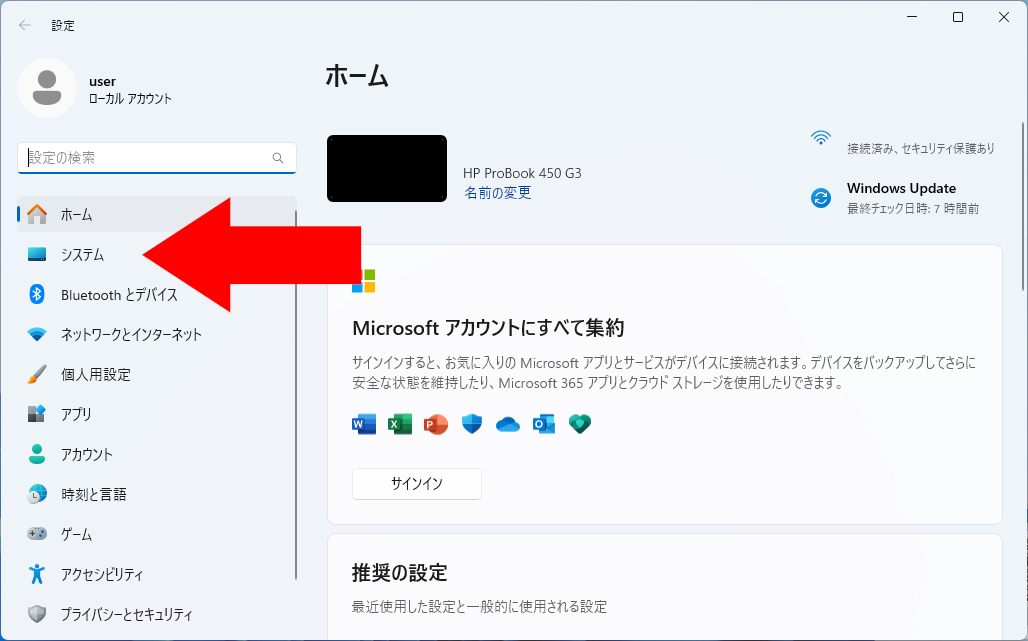
Task: Click the privacy shield icon
Action: tap(37, 614)
